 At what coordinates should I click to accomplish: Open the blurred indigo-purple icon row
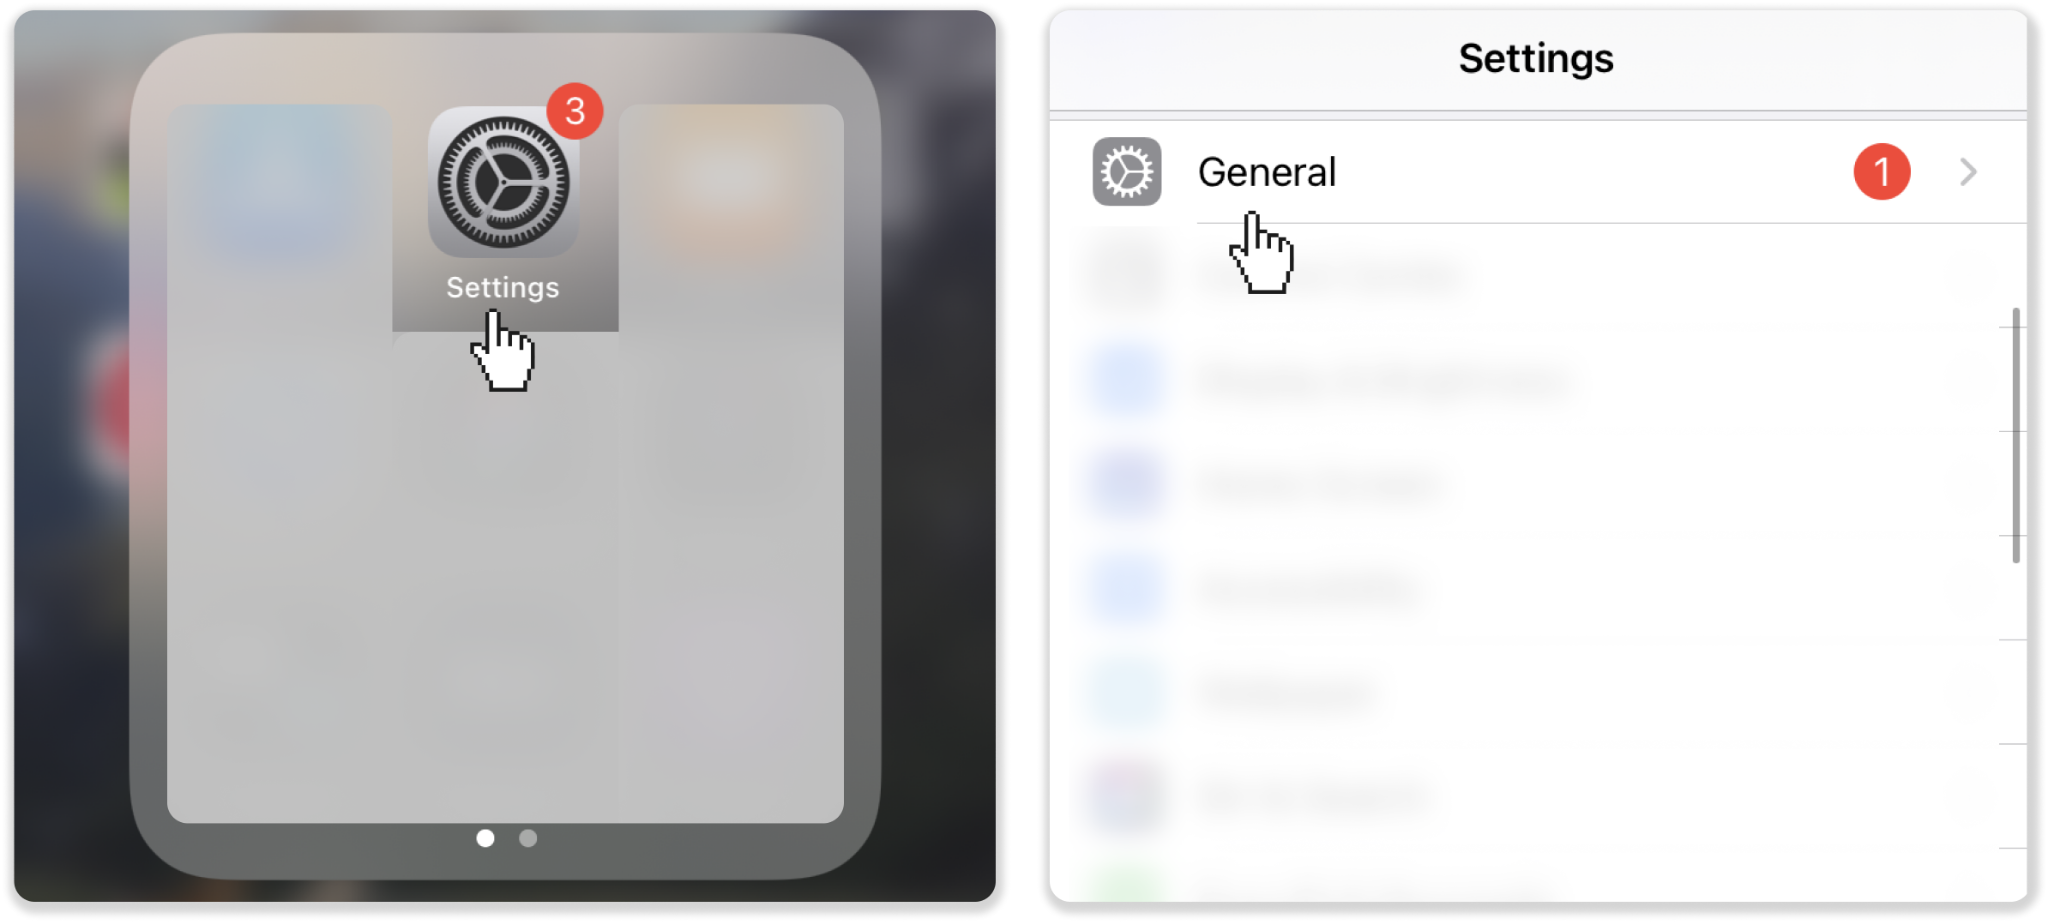click(x=1538, y=484)
